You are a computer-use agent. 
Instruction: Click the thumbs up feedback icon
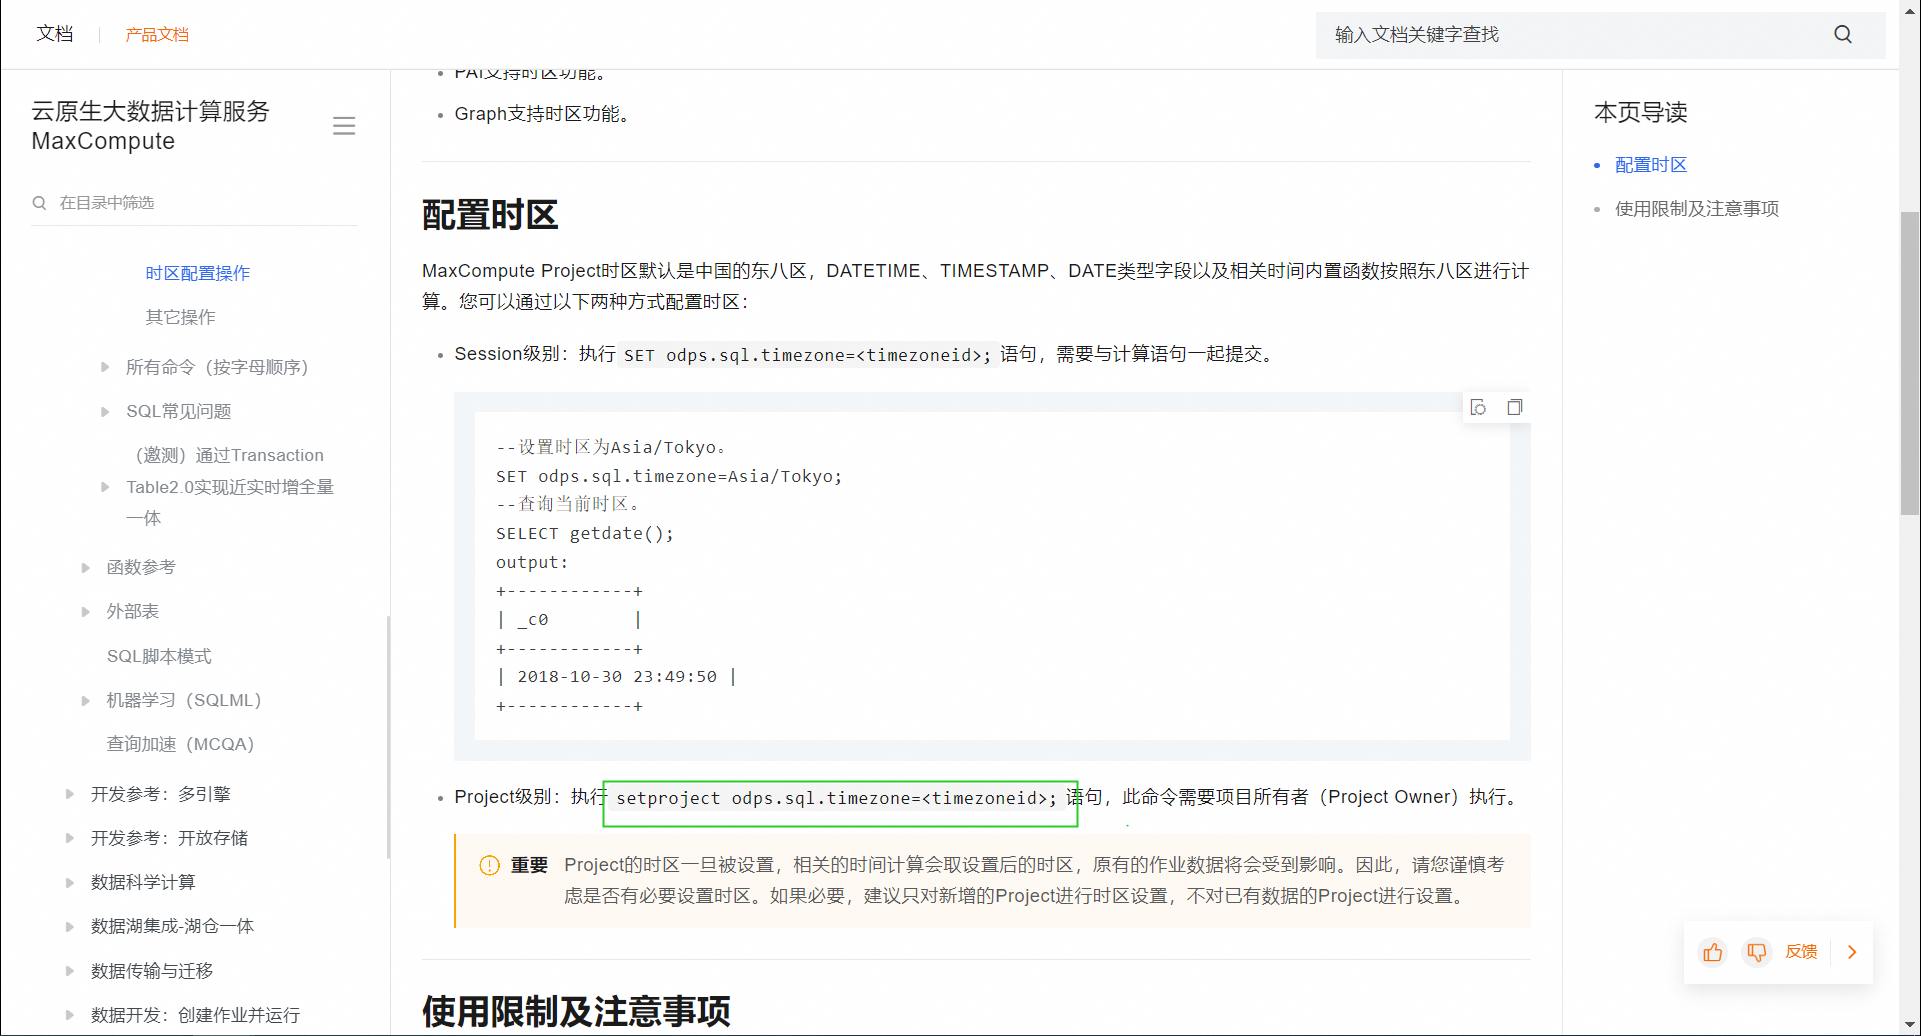click(x=1712, y=952)
